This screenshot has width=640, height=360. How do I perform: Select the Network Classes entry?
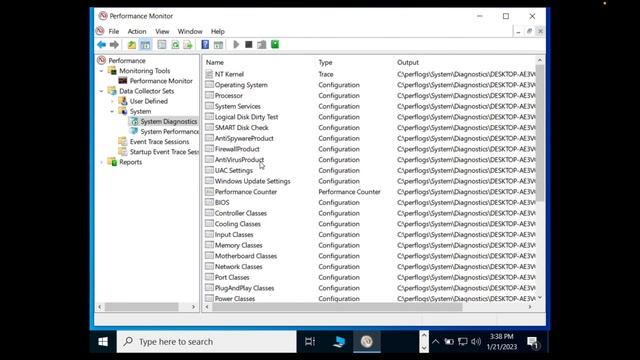tap(238, 267)
